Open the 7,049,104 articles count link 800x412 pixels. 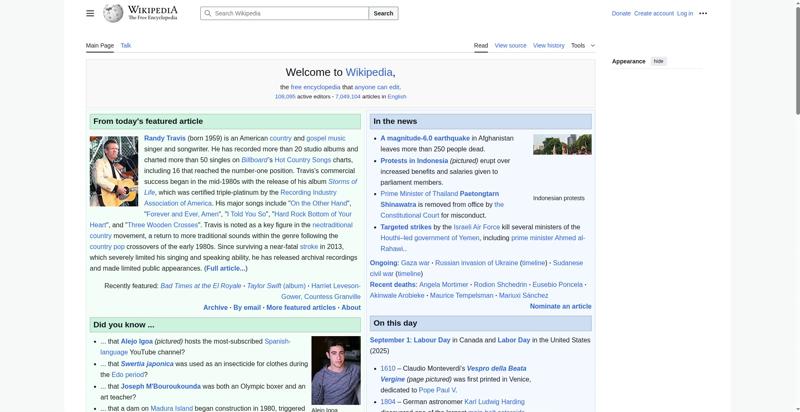pos(347,96)
